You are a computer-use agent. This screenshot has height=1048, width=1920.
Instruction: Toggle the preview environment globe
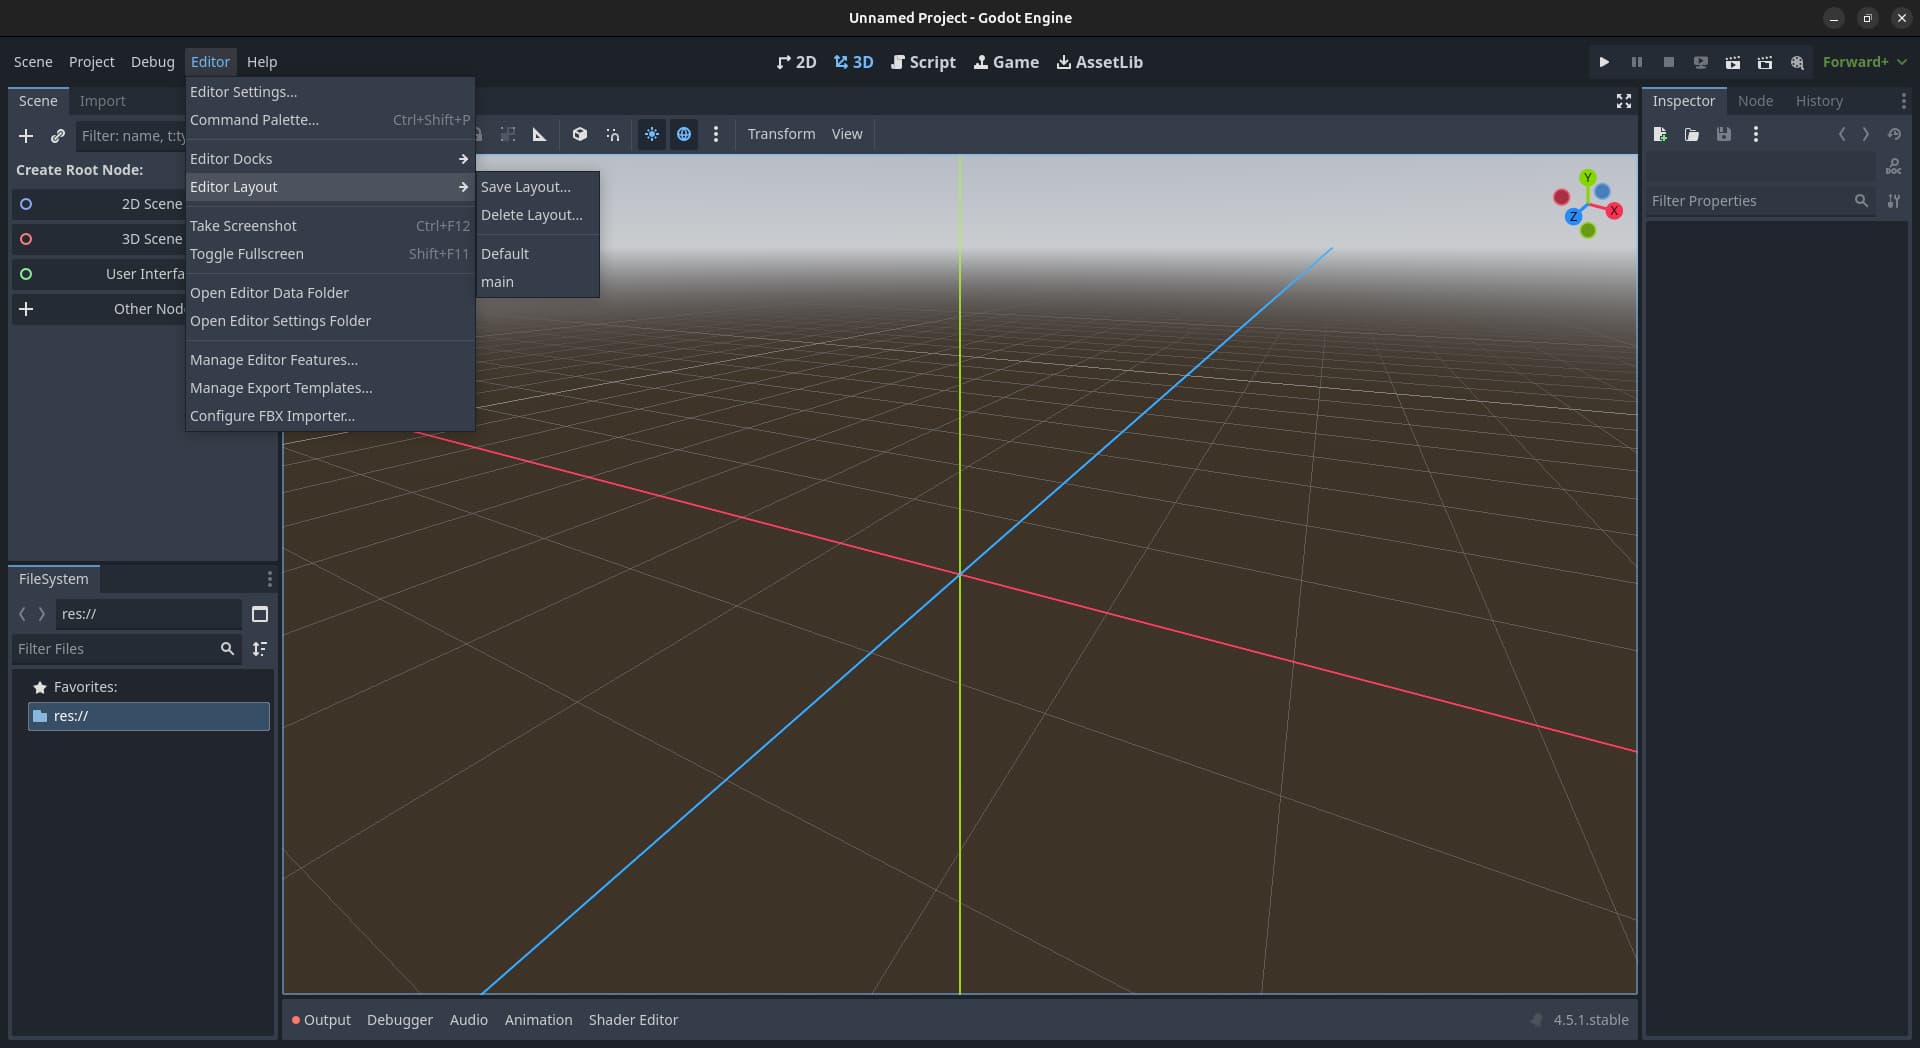point(684,134)
